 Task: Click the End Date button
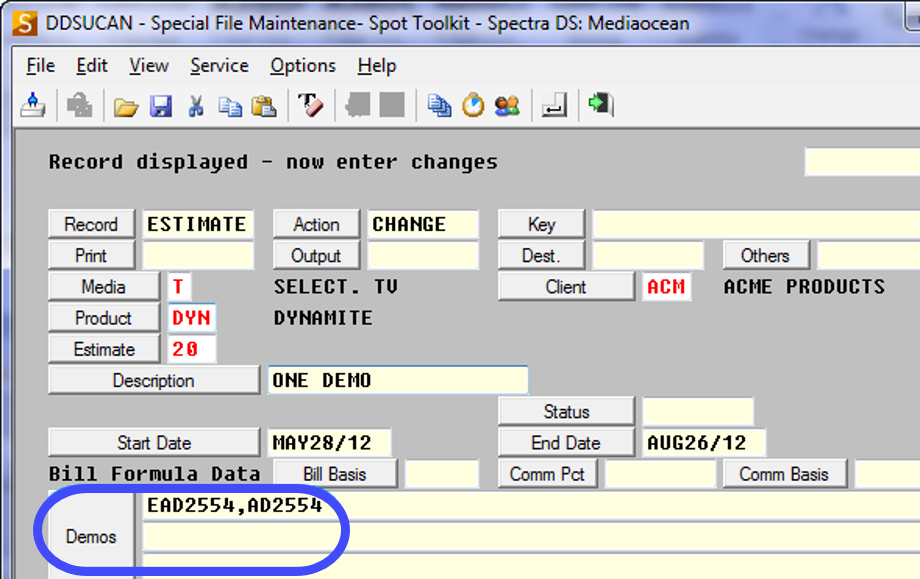(x=566, y=442)
